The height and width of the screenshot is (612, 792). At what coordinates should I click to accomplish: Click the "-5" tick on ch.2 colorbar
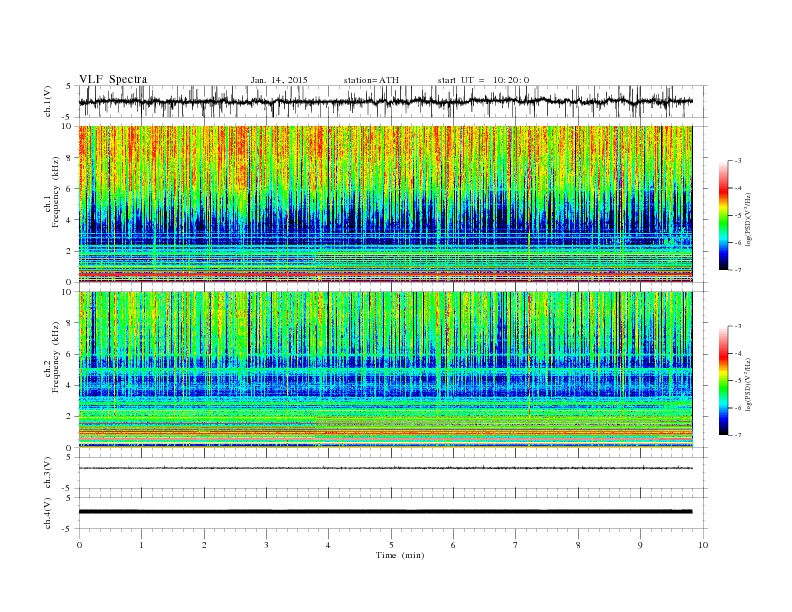pyautogui.click(x=737, y=381)
